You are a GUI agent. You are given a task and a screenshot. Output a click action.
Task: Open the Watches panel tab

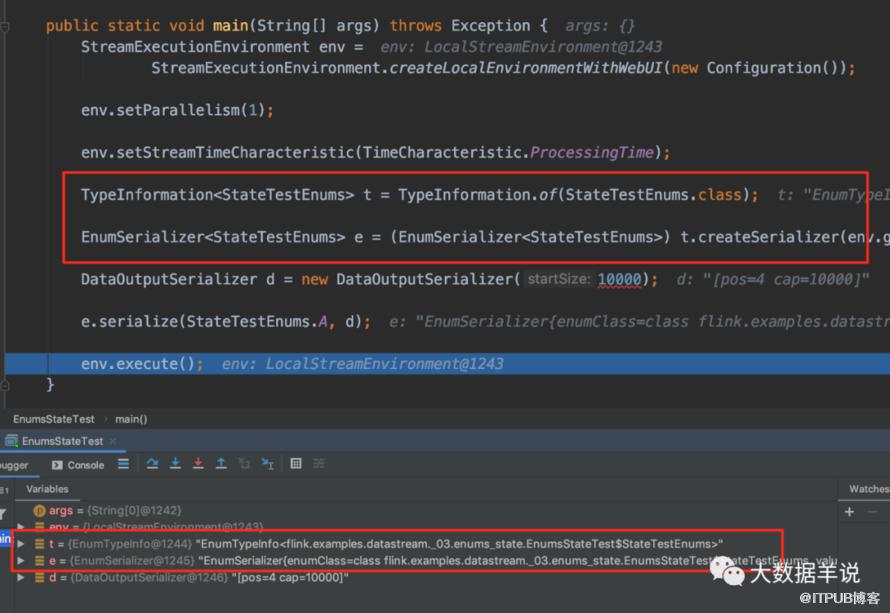point(868,489)
